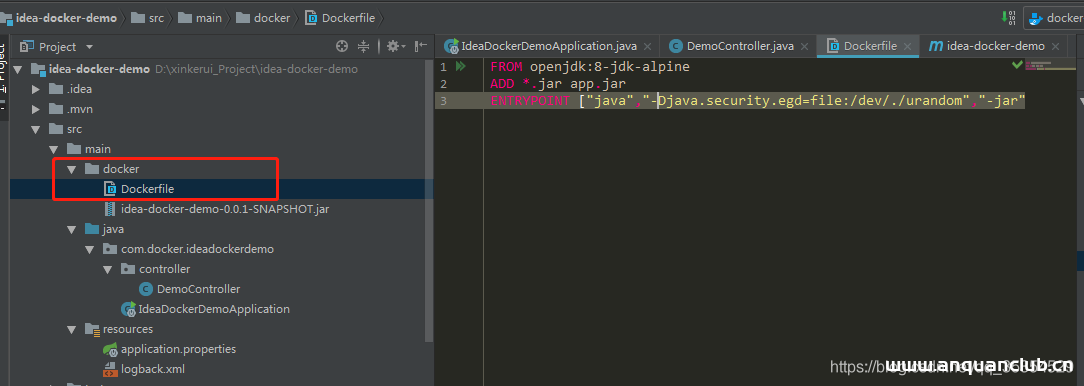Click the jar archive icon in project tree
This screenshot has height=386, width=1084.
coord(110,208)
